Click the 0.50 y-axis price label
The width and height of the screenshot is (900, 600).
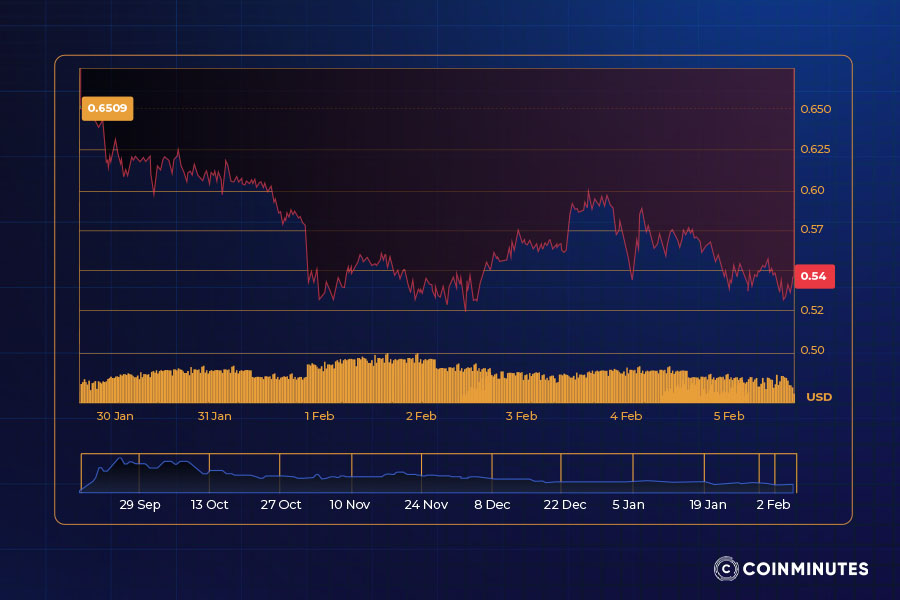pyautogui.click(x=812, y=350)
